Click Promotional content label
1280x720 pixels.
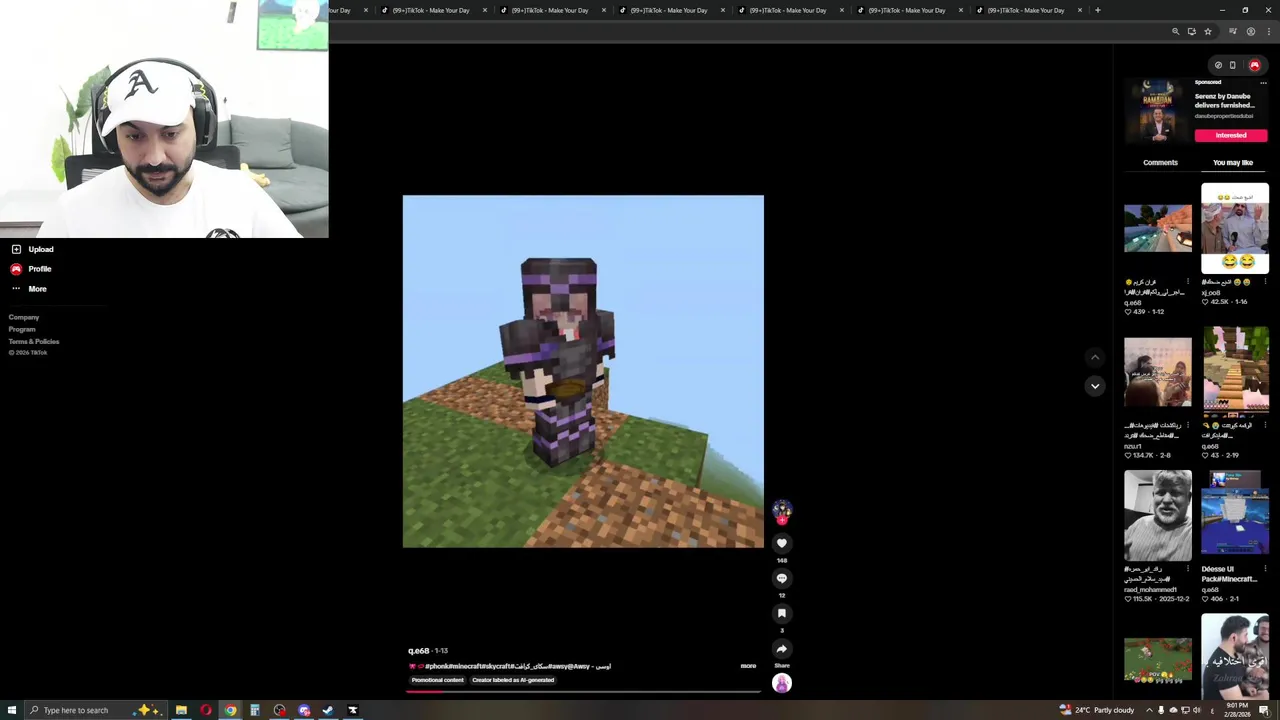(x=438, y=680)
